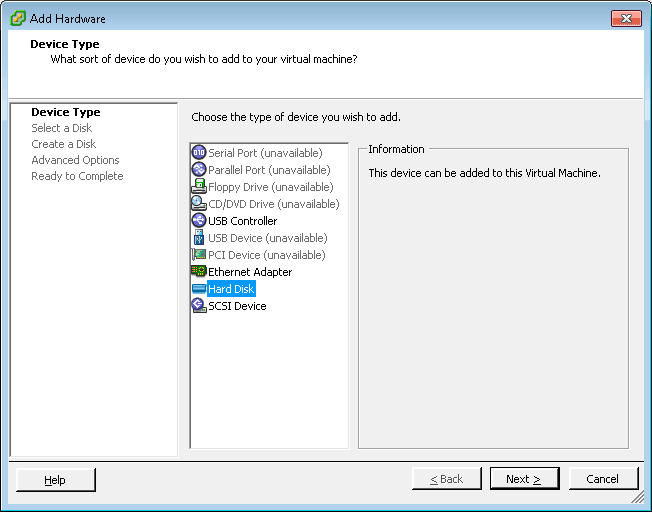The width and height of the screenshot is (652, 512).
Task: Select the SCSI Device icon
Action: pos(198,306)
